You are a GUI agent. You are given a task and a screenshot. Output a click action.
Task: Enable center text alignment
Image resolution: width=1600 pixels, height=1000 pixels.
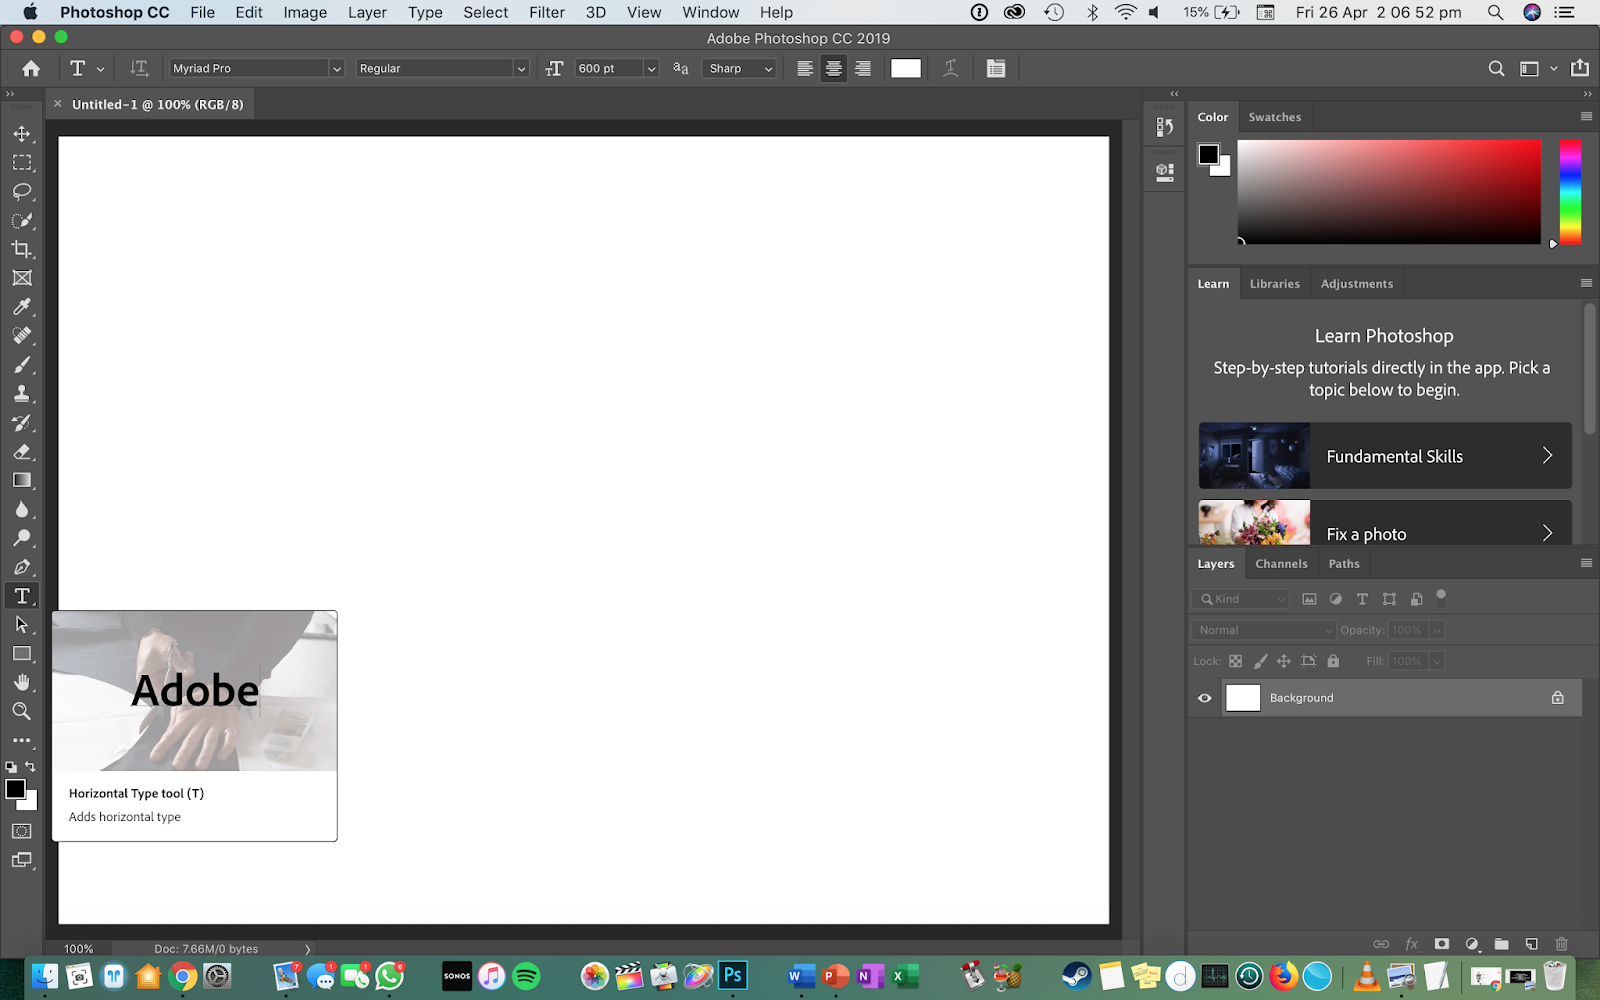pyautogui.click(x=833, y=68)
